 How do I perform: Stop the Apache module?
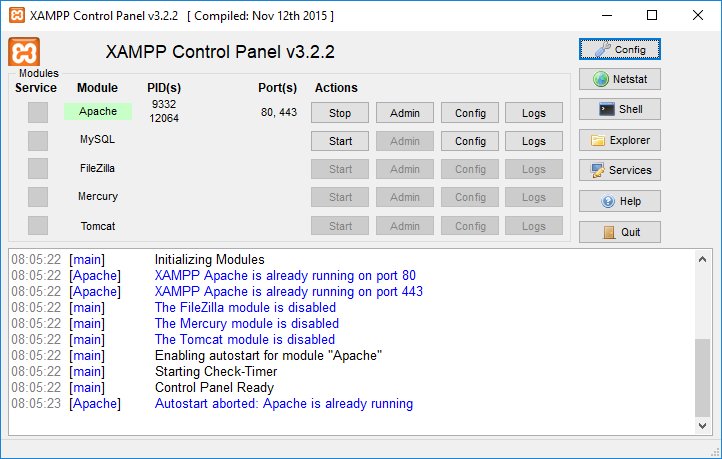[340, 113]
